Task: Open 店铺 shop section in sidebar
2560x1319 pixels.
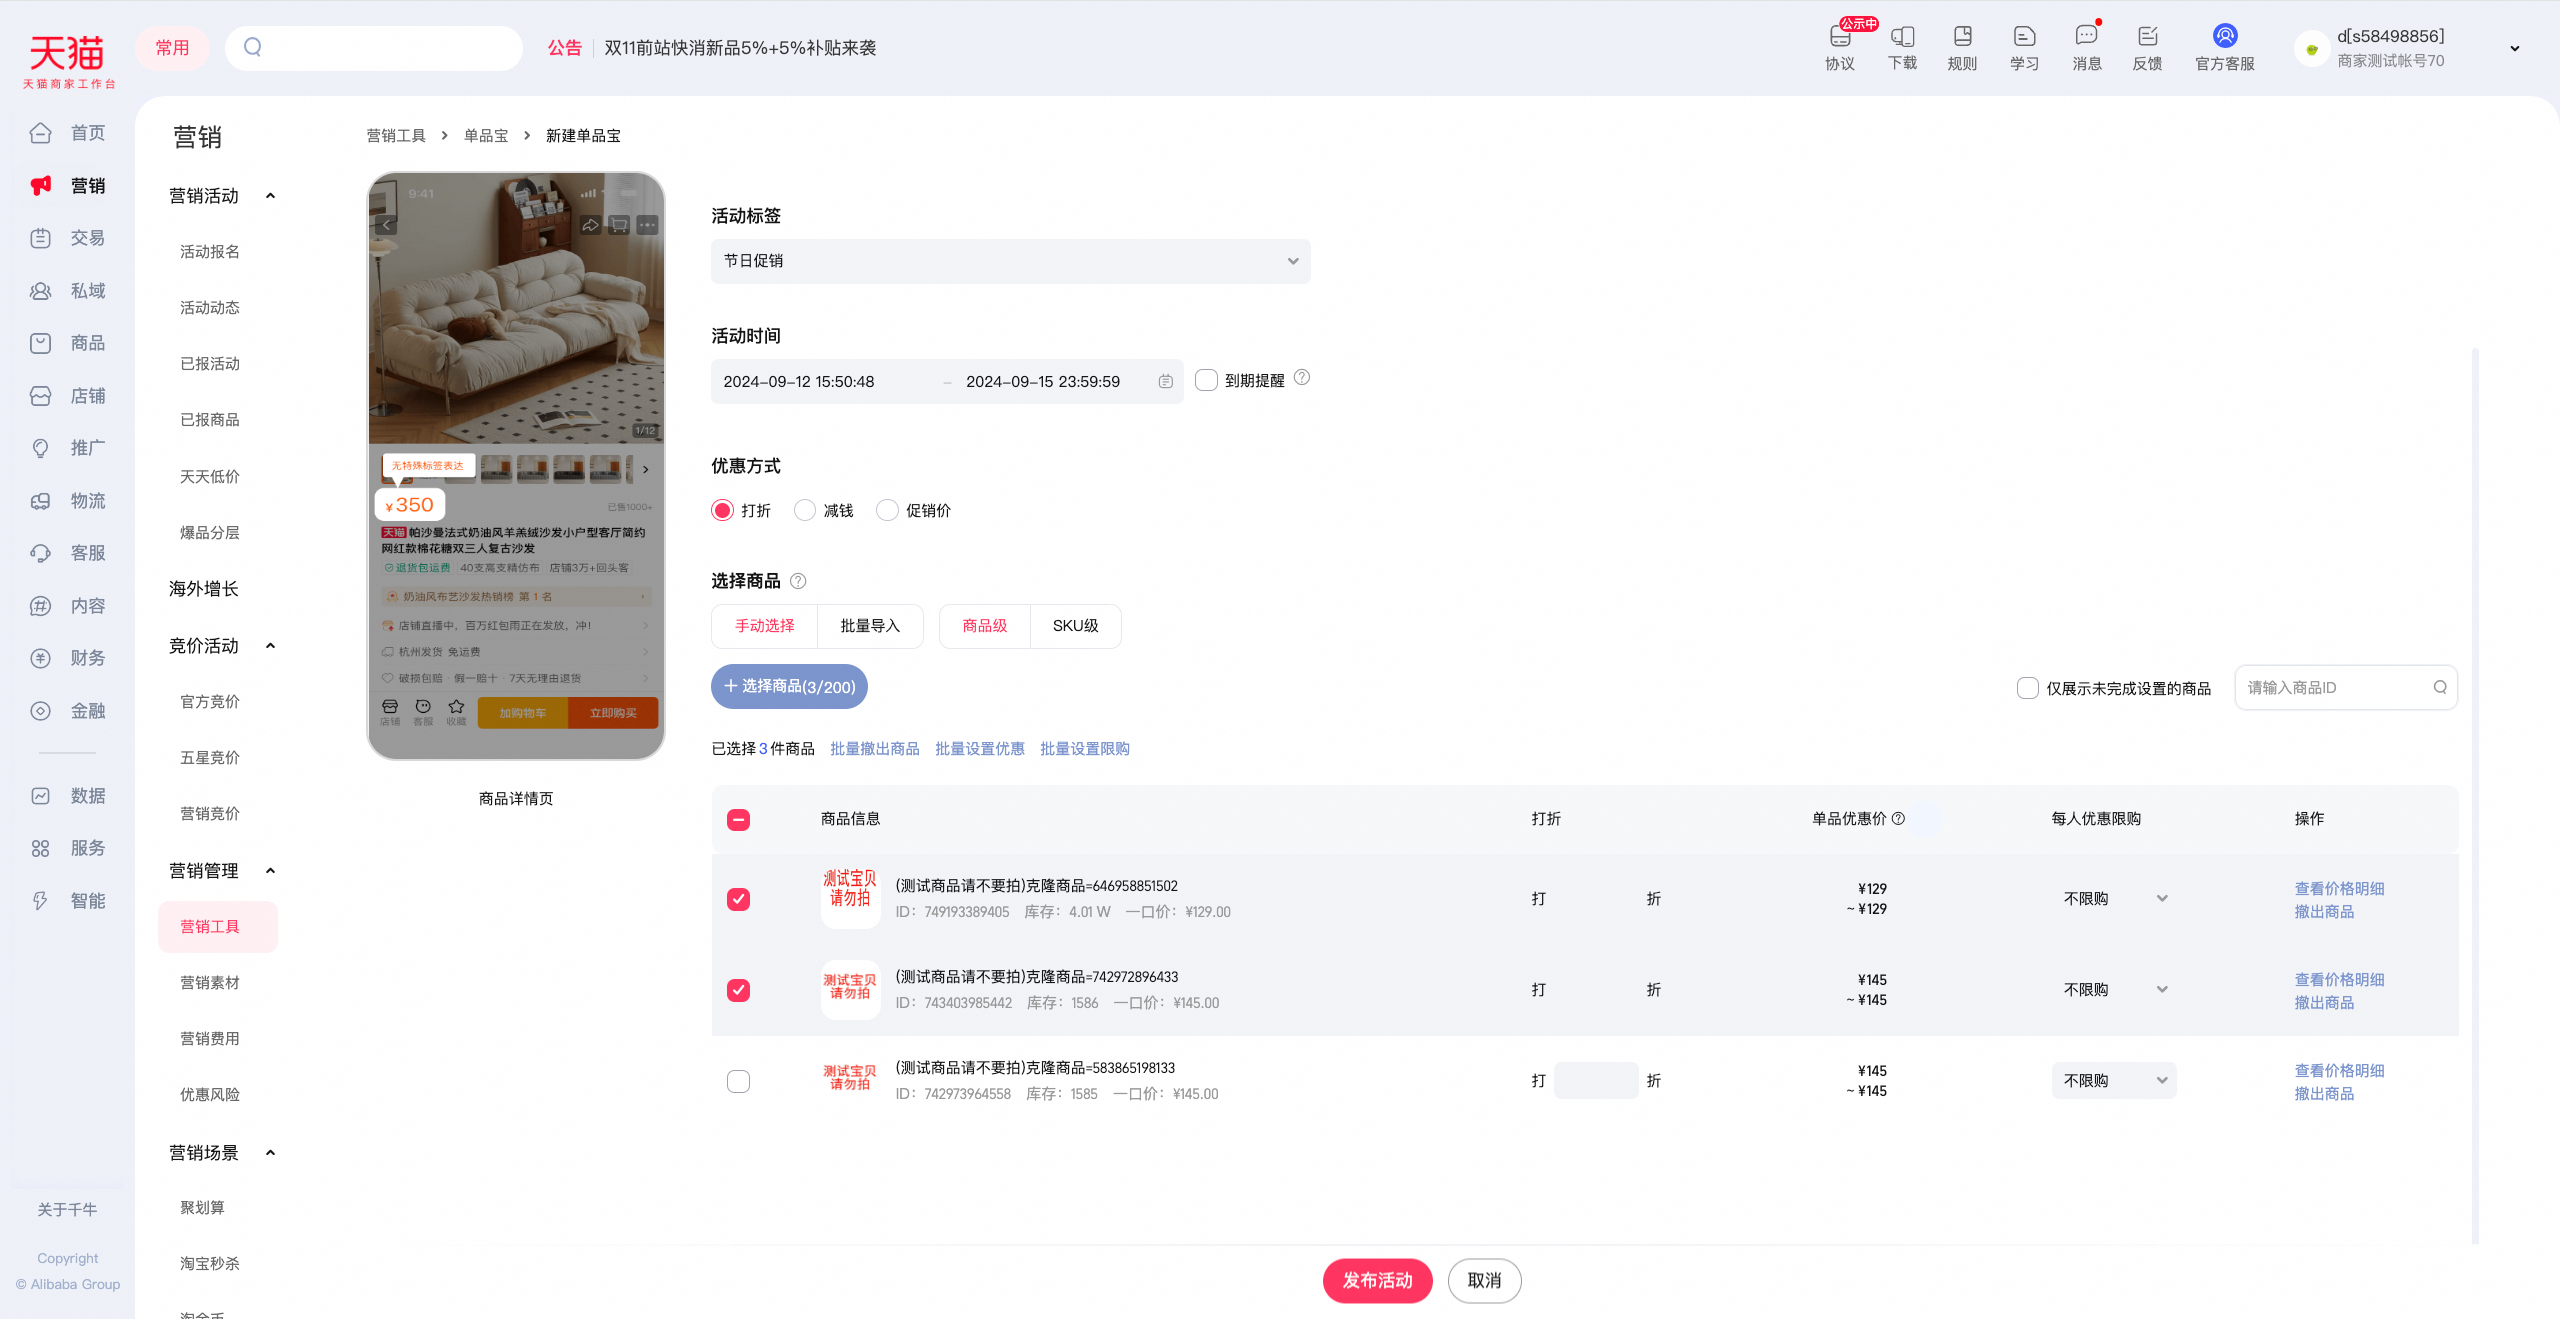Action: 68,396
